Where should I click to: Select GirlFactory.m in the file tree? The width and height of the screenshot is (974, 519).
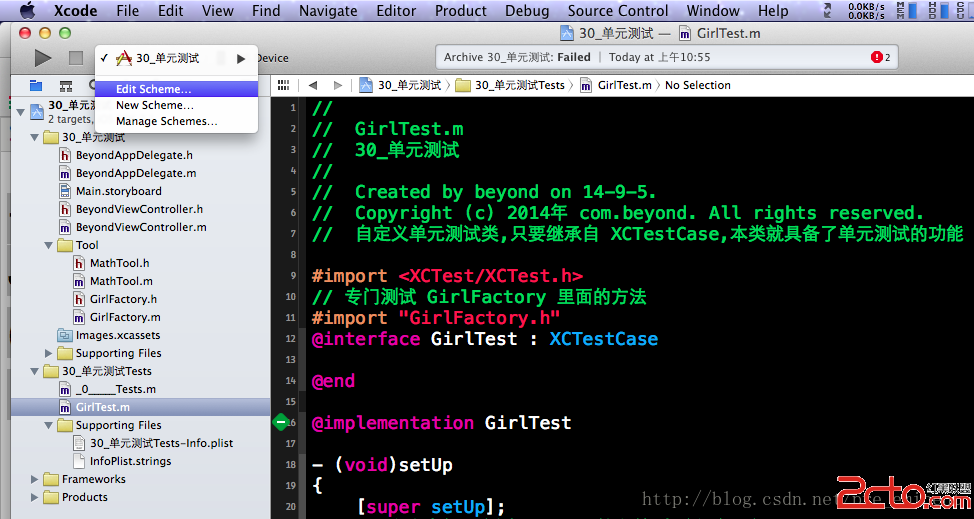pos(124,317)
